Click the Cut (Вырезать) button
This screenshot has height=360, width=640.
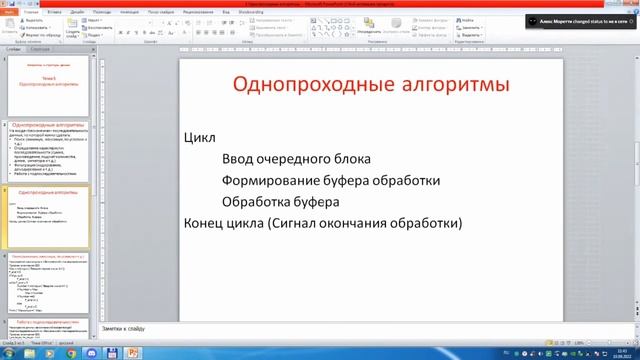coord(31,20)
